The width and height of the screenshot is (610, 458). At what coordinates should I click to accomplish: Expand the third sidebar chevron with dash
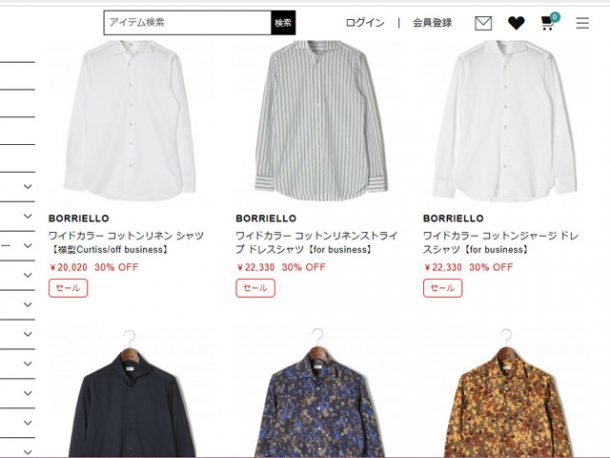pyautogui.click(x=28, y=246)
